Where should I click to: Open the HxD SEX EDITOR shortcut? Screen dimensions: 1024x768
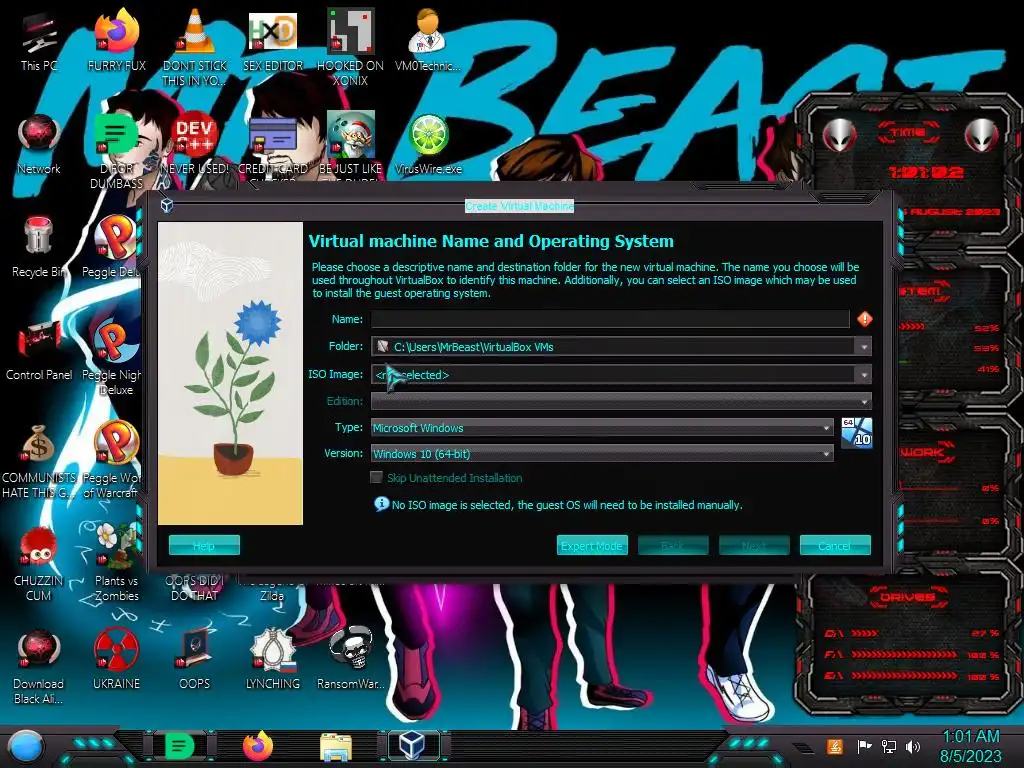273,41
